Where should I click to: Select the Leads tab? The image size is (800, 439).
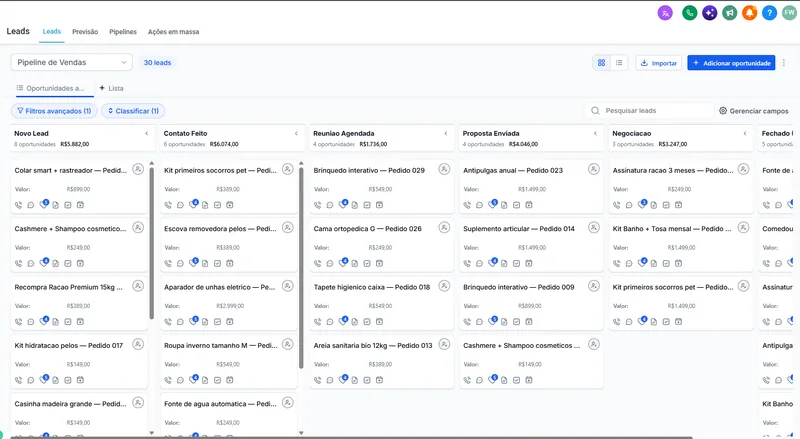click(52, 32)
